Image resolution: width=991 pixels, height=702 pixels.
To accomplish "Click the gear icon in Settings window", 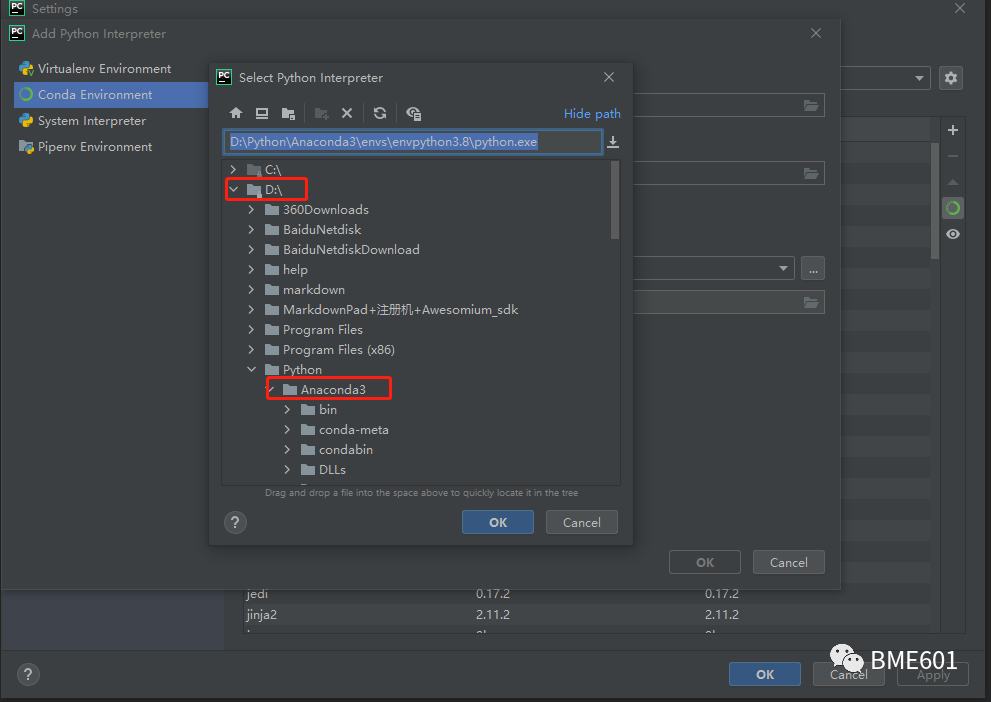I will tap(951, 78).
